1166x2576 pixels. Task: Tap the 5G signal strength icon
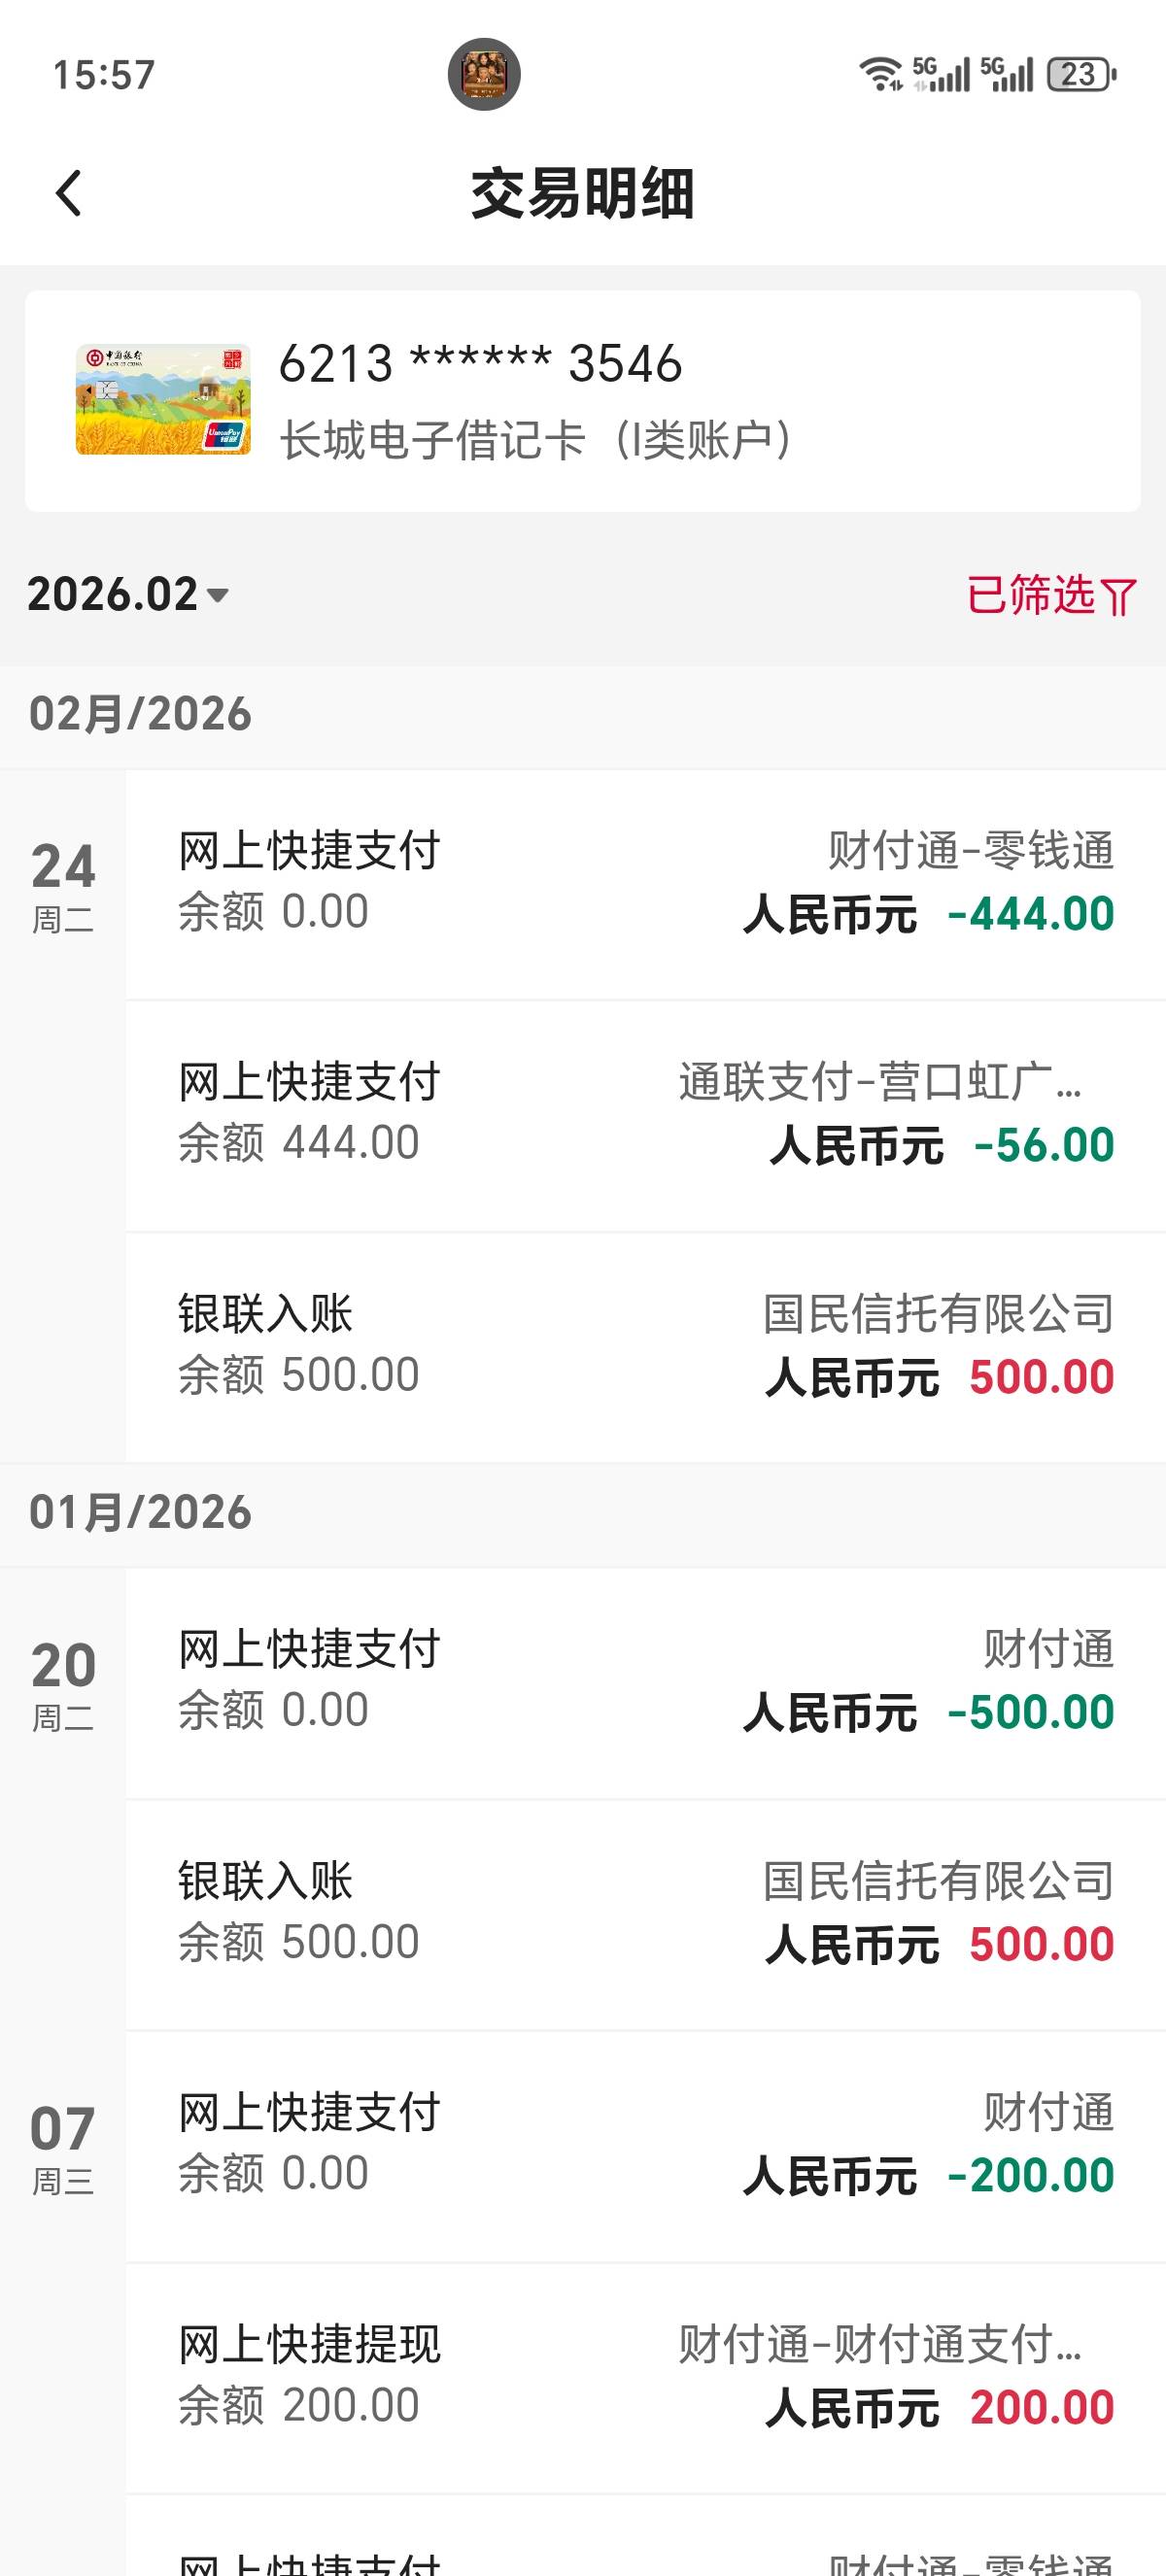[942, 74]
